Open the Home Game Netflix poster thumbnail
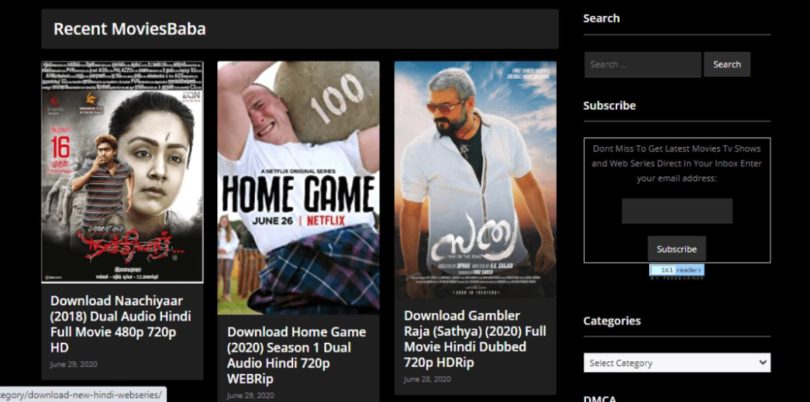 (x=299, y=188)
